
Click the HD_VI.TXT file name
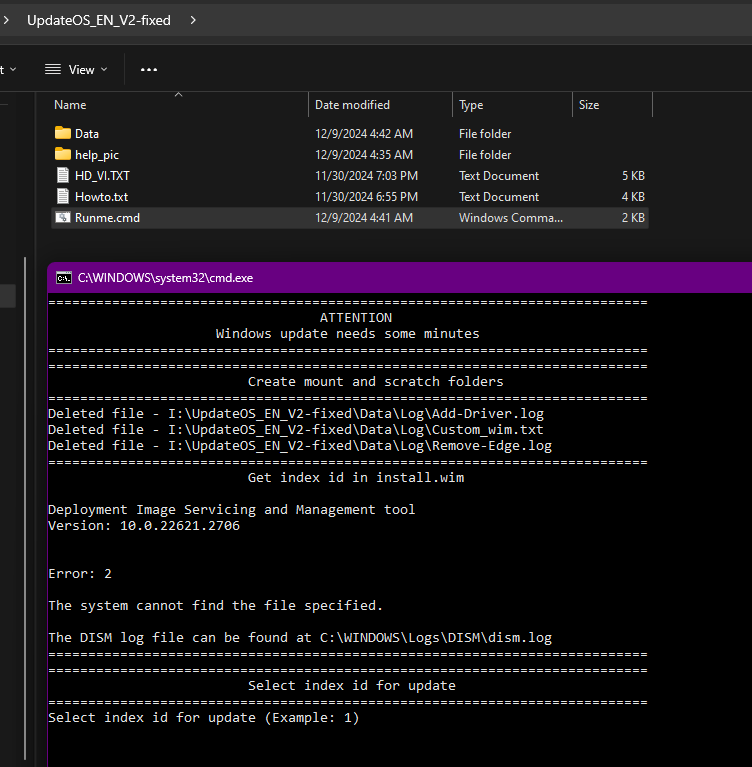click(x=102, y=176)
